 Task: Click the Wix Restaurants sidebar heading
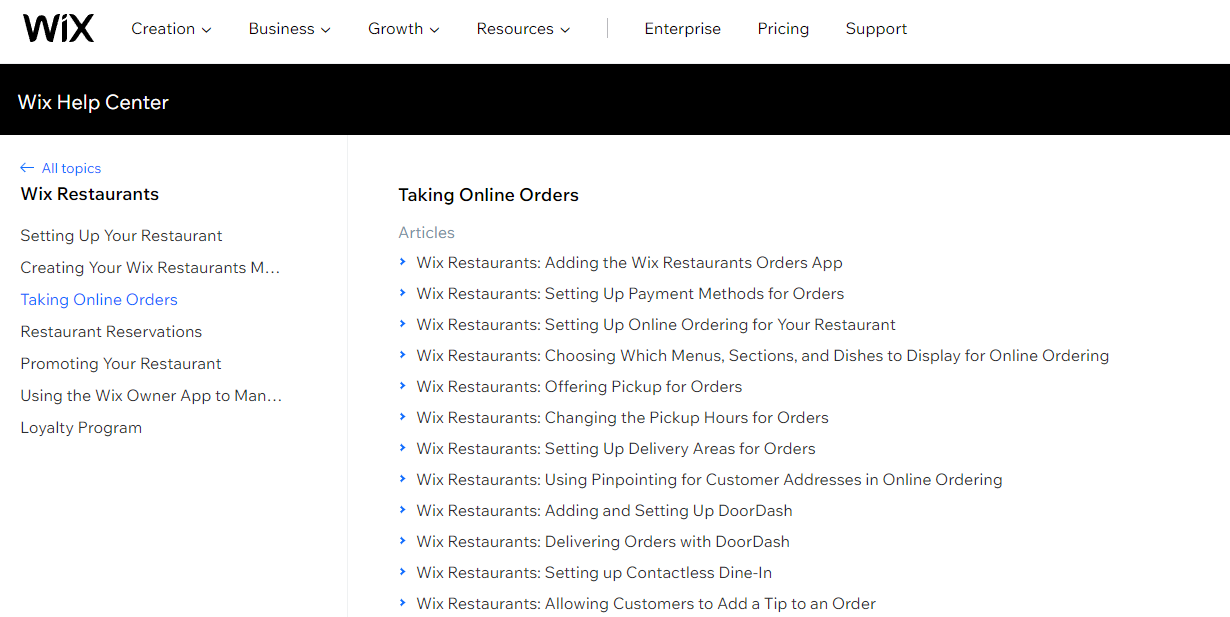(89, 194)
